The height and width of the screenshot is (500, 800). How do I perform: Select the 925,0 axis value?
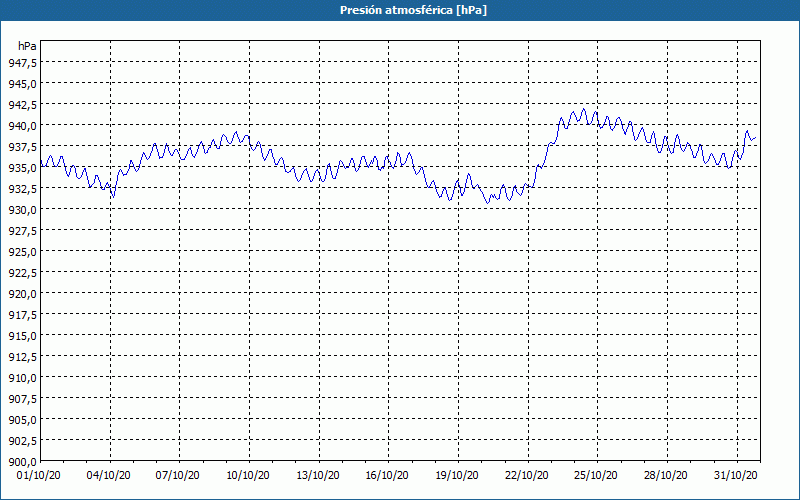coord(22,252)
